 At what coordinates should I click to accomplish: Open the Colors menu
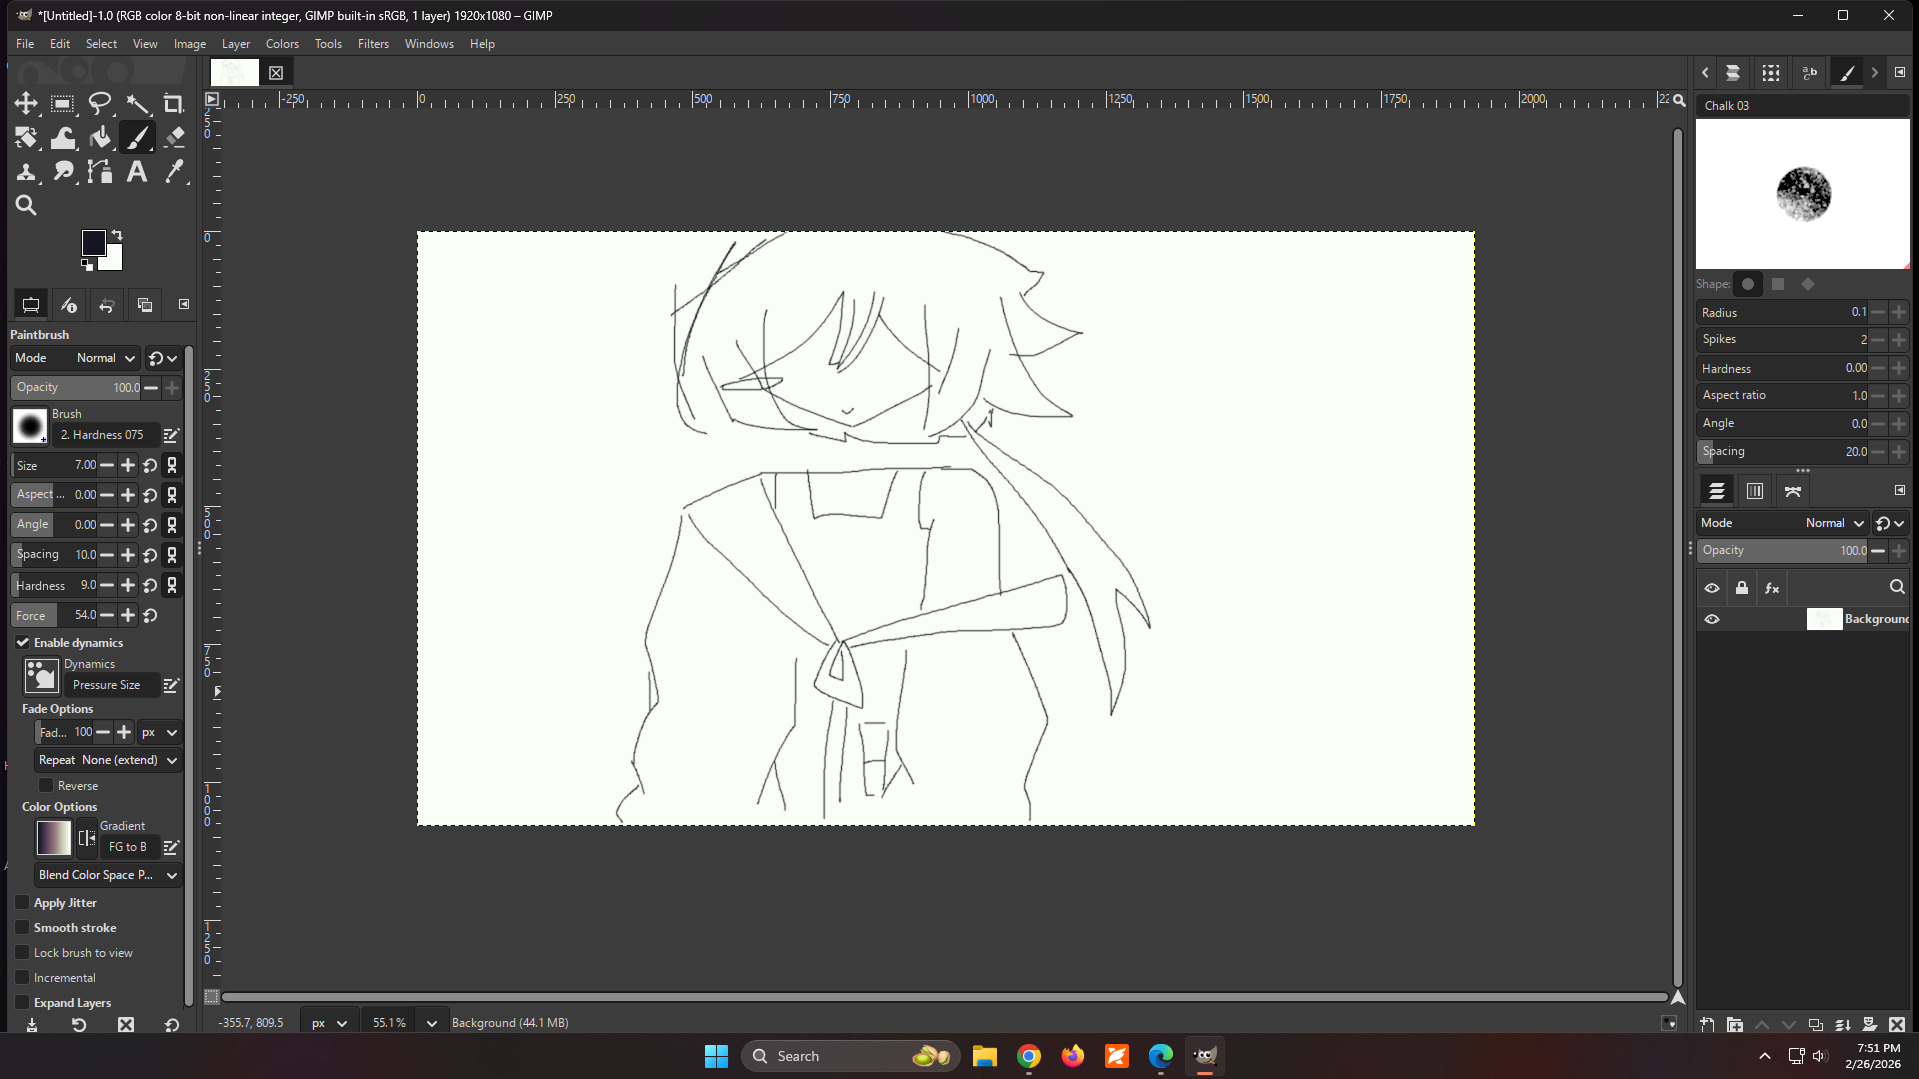(282, 44)
